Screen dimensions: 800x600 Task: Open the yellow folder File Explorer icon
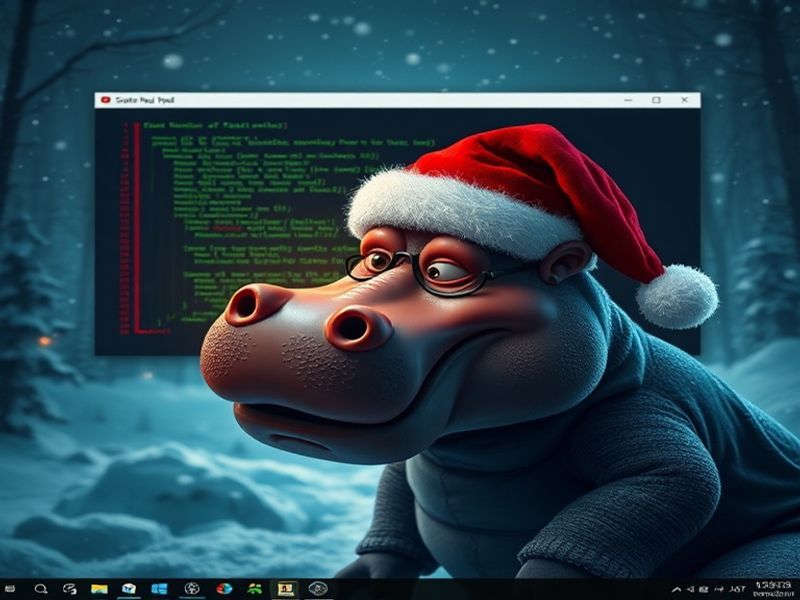tap(99, 589)
